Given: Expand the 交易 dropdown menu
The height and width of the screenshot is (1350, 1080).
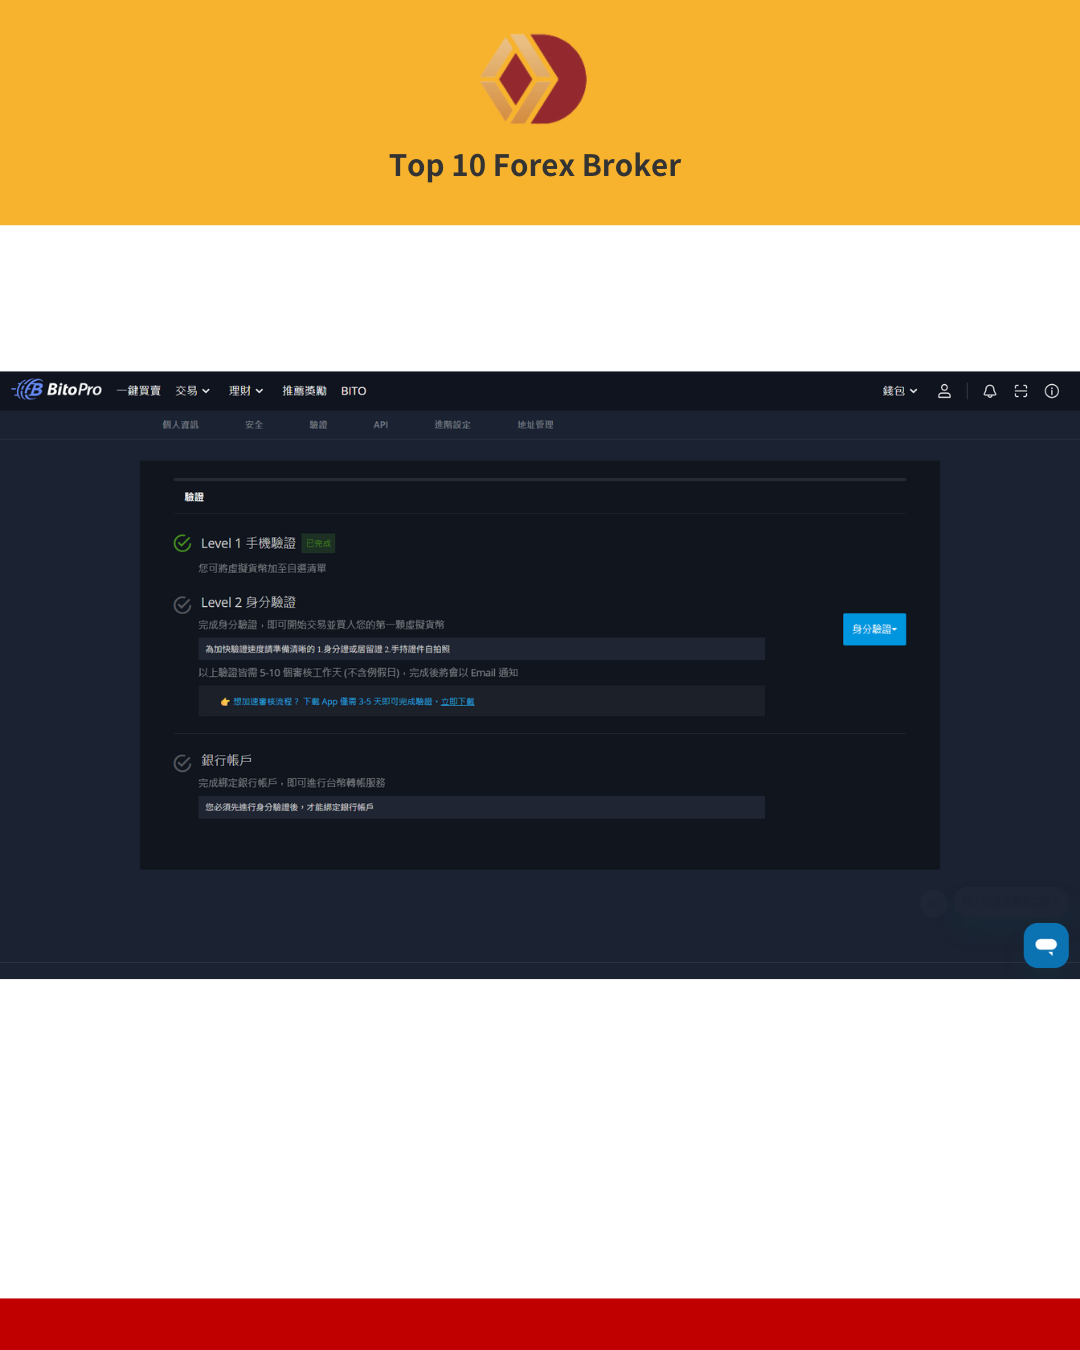Looking at the screenshot, I should coord(192,391).
